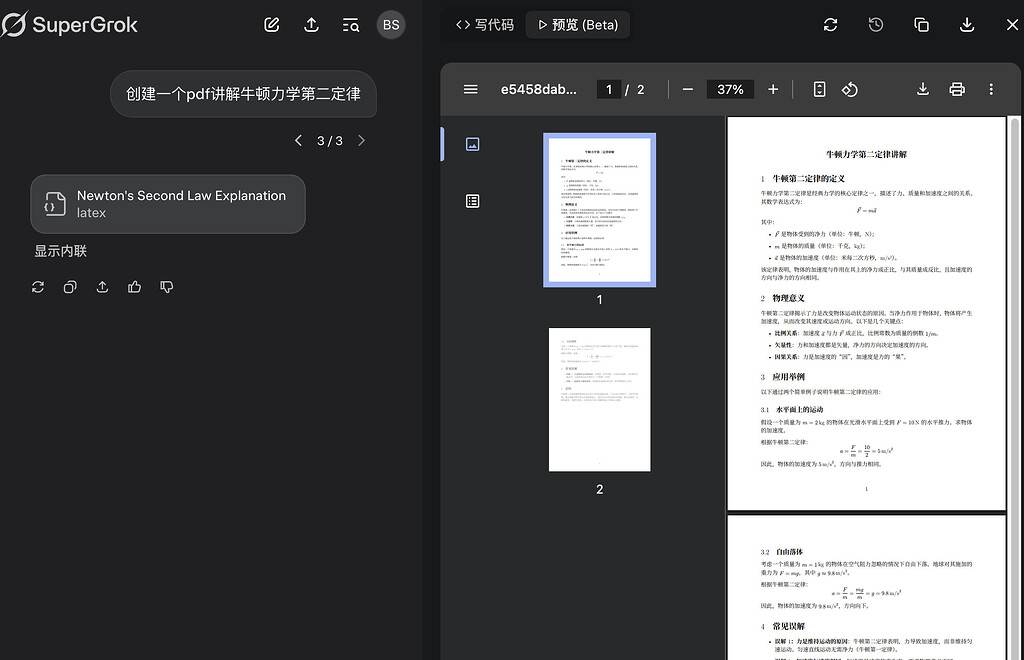
Task: Click the fit to page icon
Action: (x=820, y=89)
